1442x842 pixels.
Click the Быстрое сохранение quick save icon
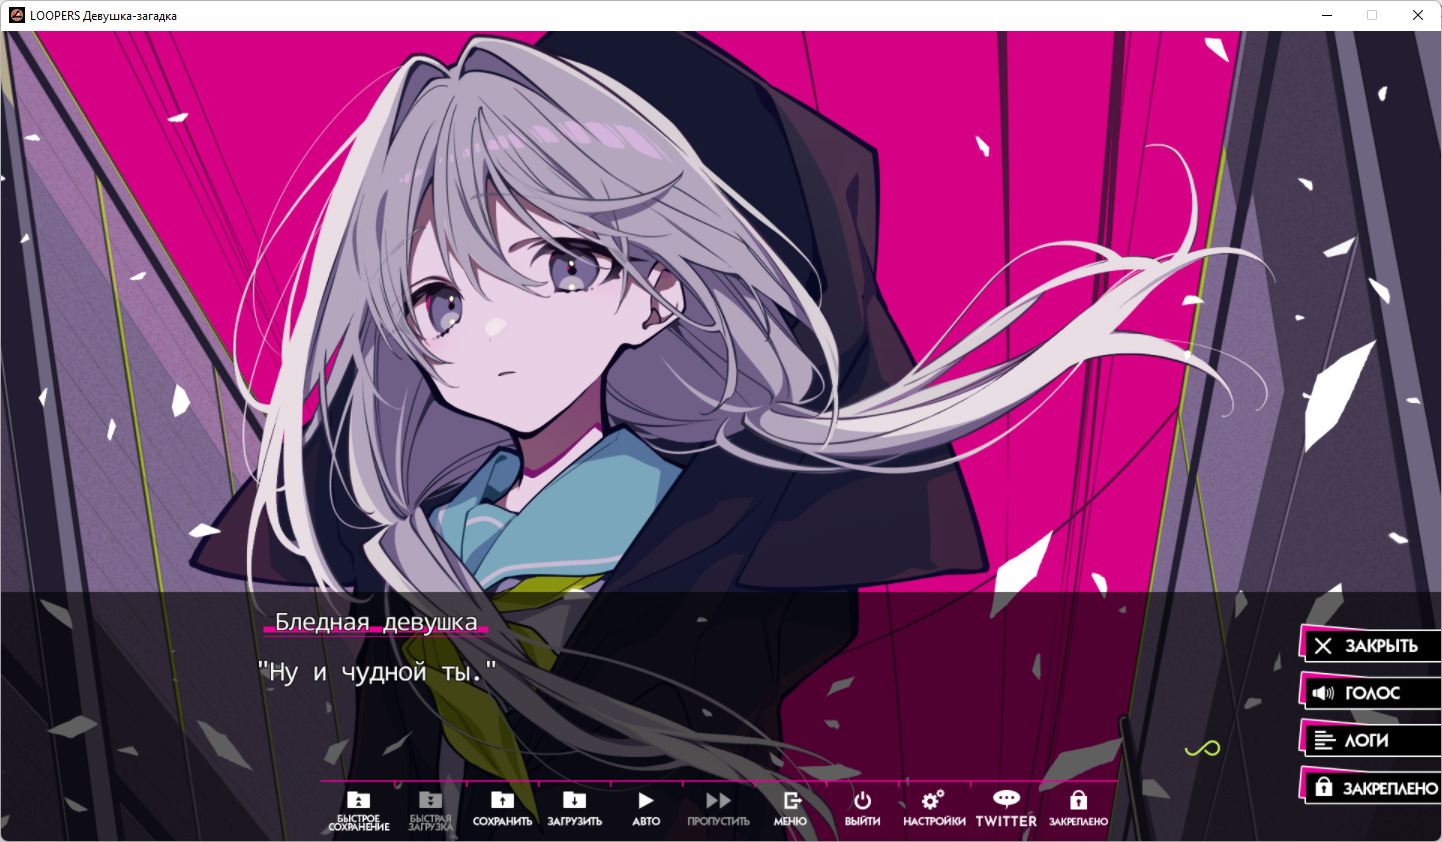coord(358,811)
